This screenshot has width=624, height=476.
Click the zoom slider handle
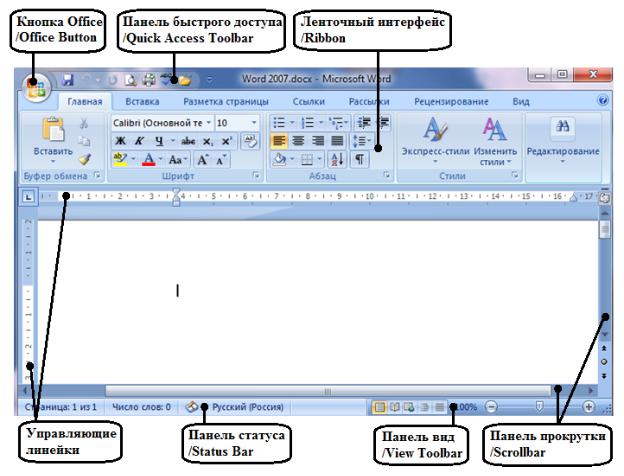point(539,406)
